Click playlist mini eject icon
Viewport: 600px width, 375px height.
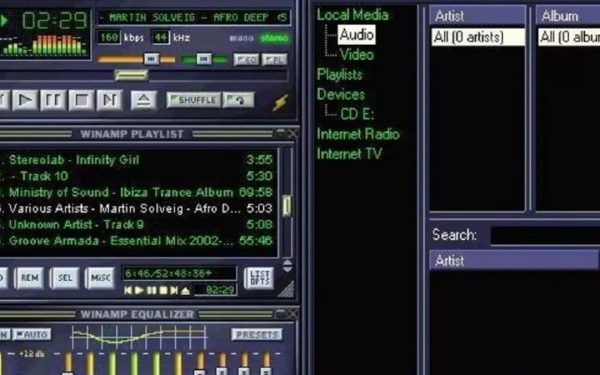[x=185, y=291]
